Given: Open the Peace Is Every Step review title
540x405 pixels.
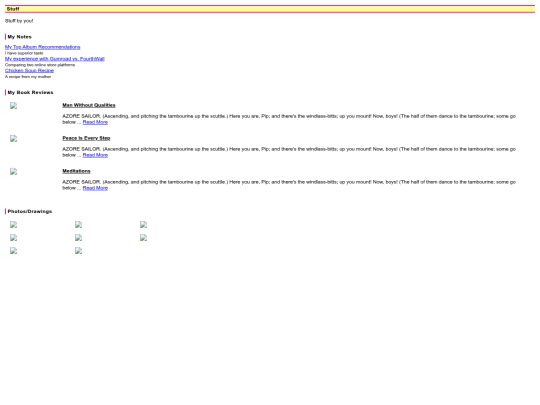Looking at the screenshot, I should (x=86, y=138).
